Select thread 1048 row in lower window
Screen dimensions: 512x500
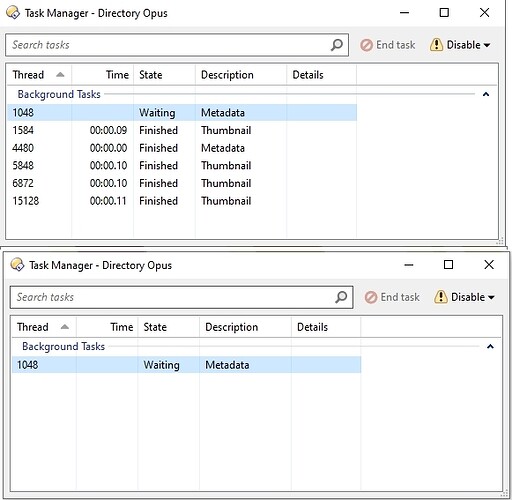coord(186,365)
